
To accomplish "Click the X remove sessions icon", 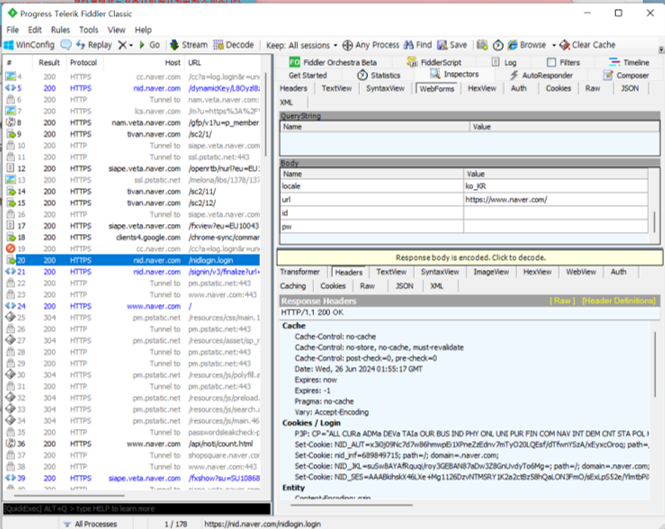I will [x=122, y=45].
